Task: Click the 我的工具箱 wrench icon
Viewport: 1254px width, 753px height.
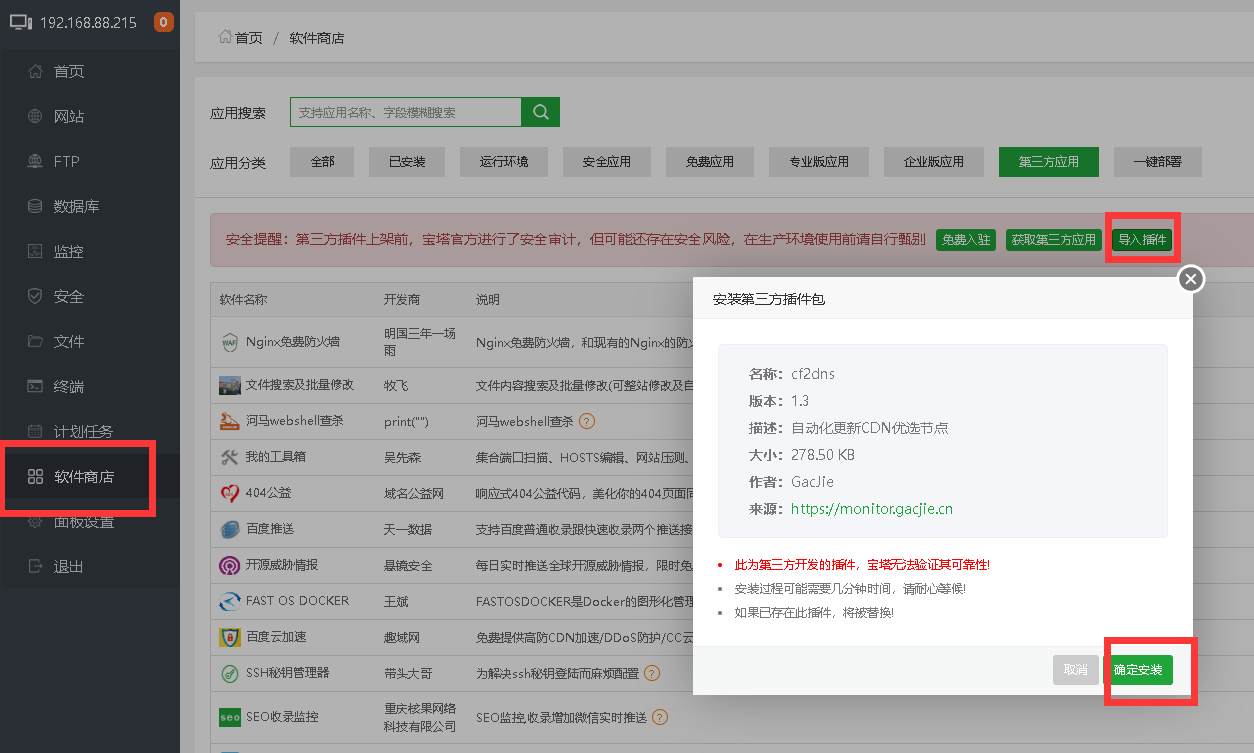Action: pos(230,457)
